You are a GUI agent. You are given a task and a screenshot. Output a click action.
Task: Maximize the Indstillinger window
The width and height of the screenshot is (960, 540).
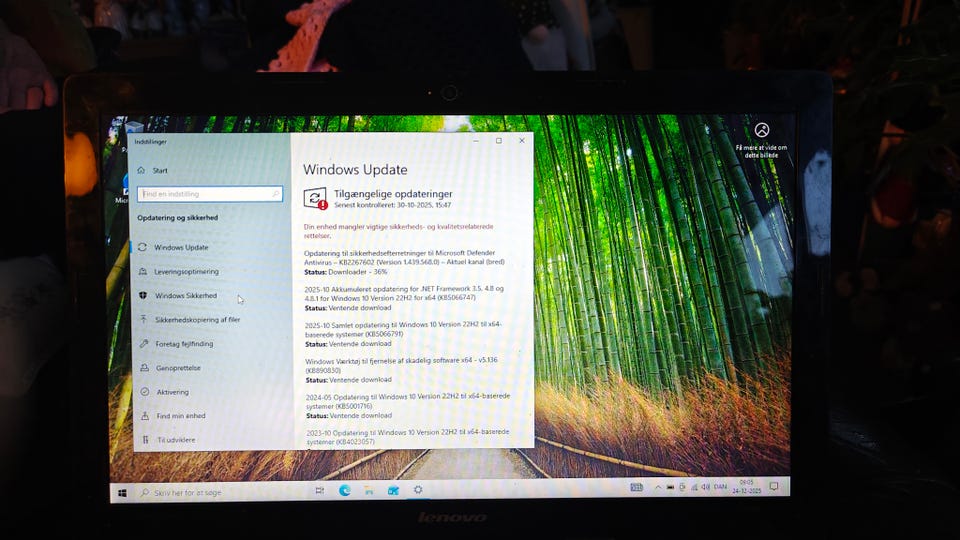(499, 141)
